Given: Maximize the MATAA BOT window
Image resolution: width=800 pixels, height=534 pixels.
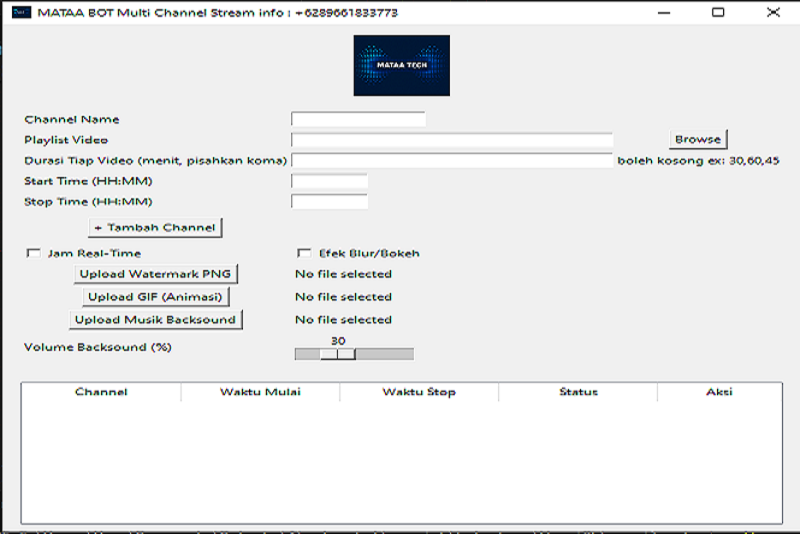Looking at the screenshot, I should pos(717,13).
